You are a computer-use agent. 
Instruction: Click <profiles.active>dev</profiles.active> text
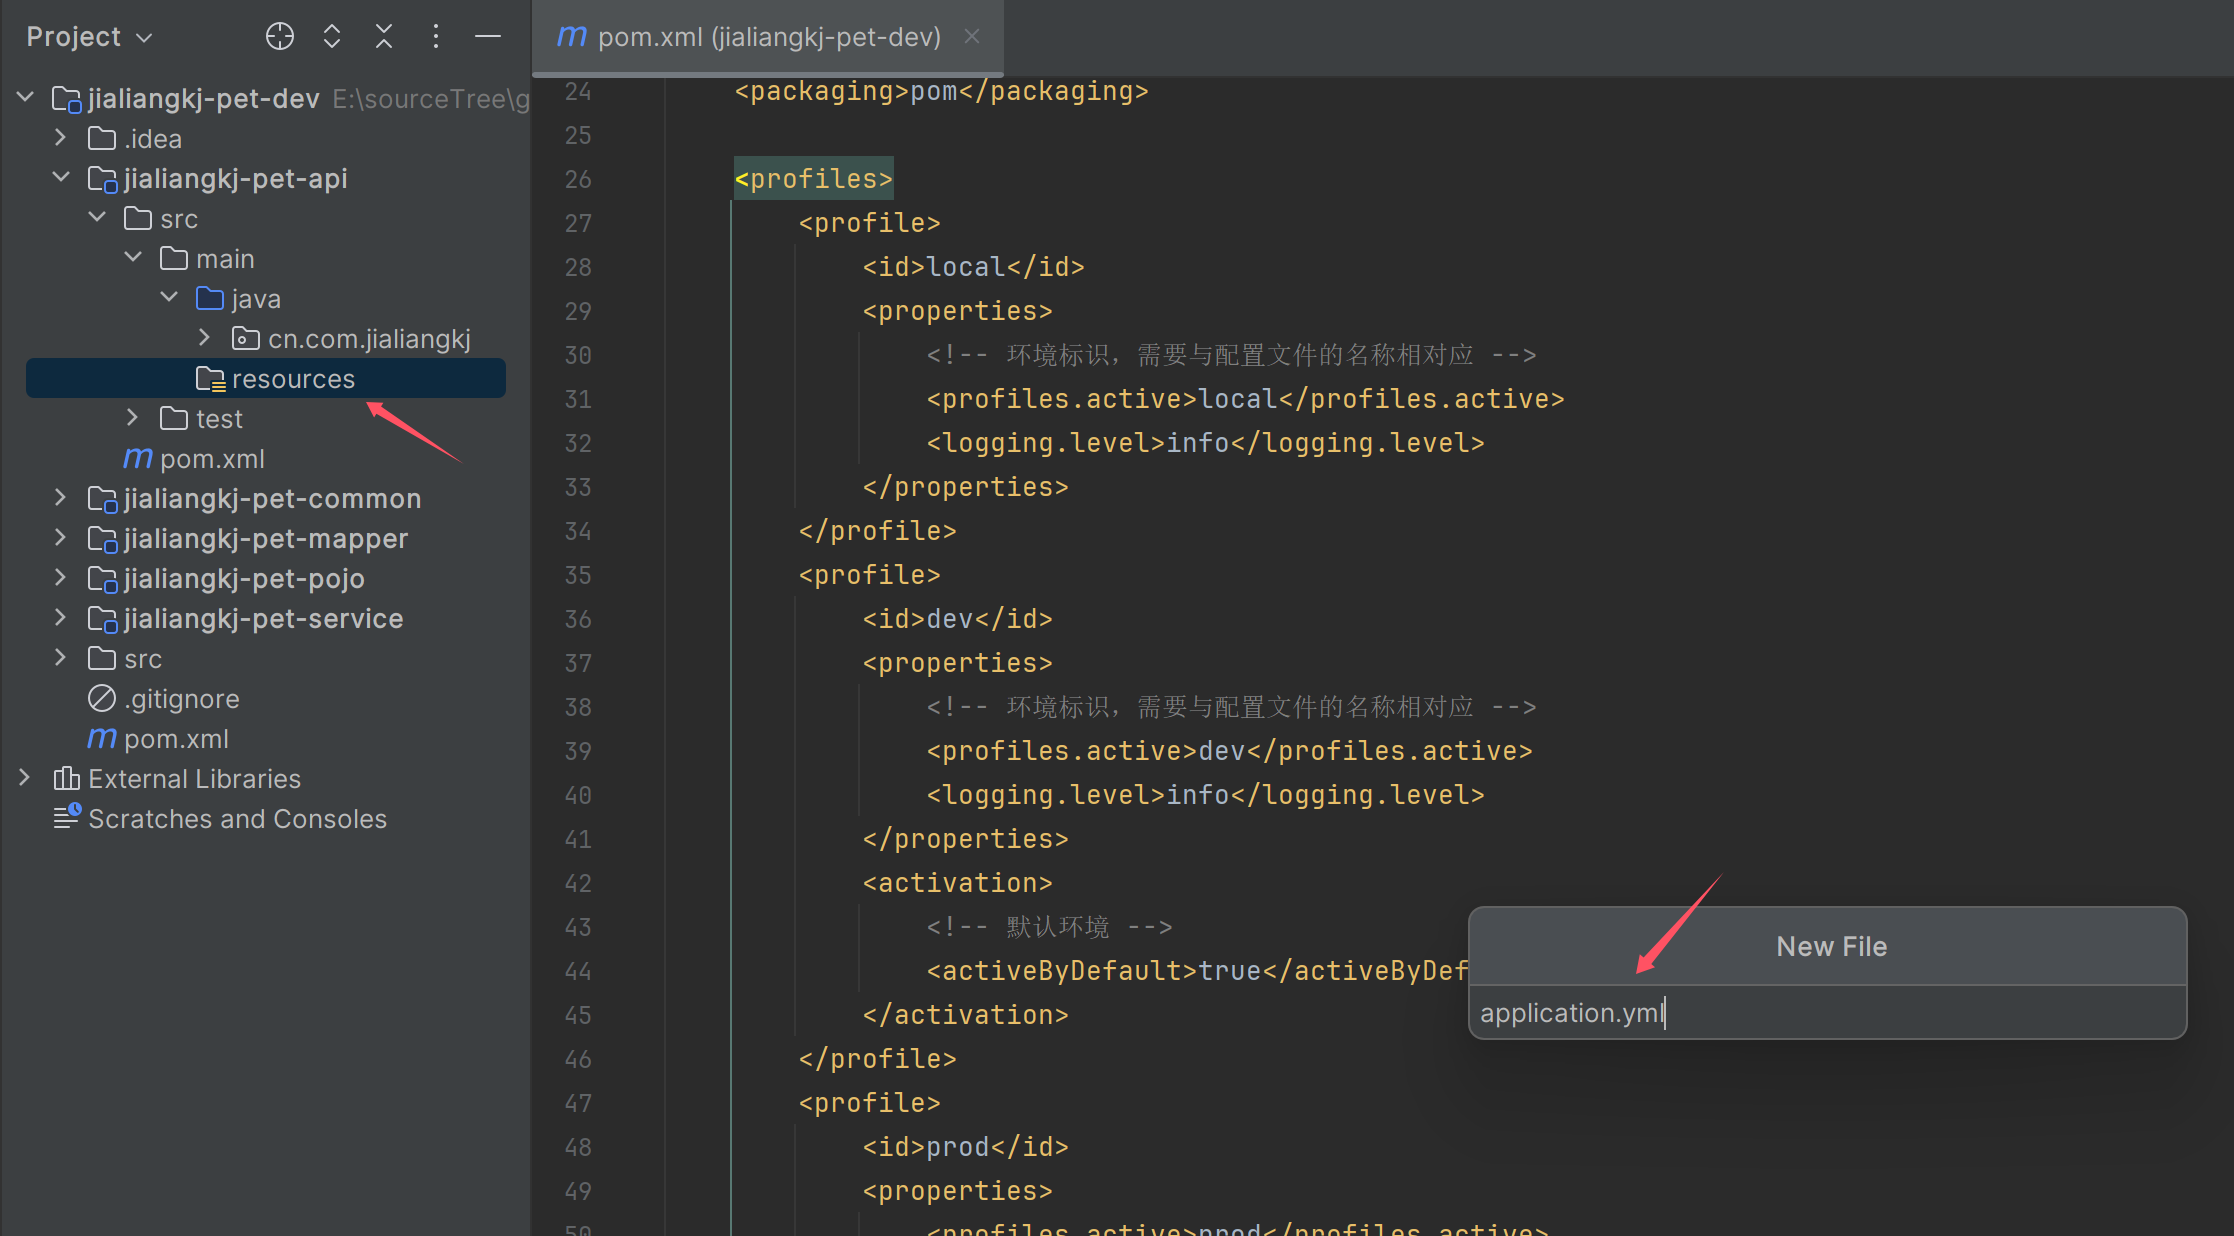[1229, 751]
